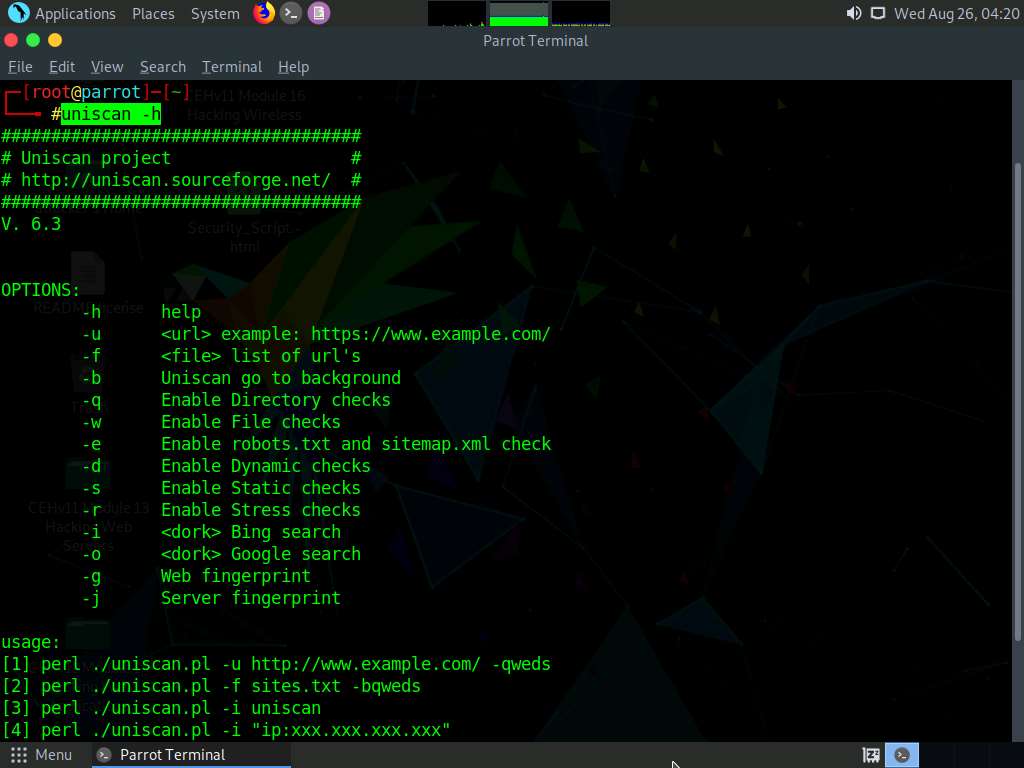Image resolution: width=1024 pixels, height=768 pixels.
Task: Click the right system monitor graph
Action: click(581, 14)
